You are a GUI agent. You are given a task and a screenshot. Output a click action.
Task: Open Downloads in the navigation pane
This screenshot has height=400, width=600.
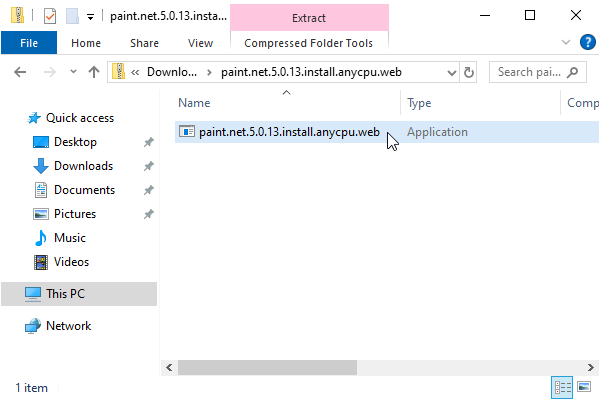(x=83, y=166)
